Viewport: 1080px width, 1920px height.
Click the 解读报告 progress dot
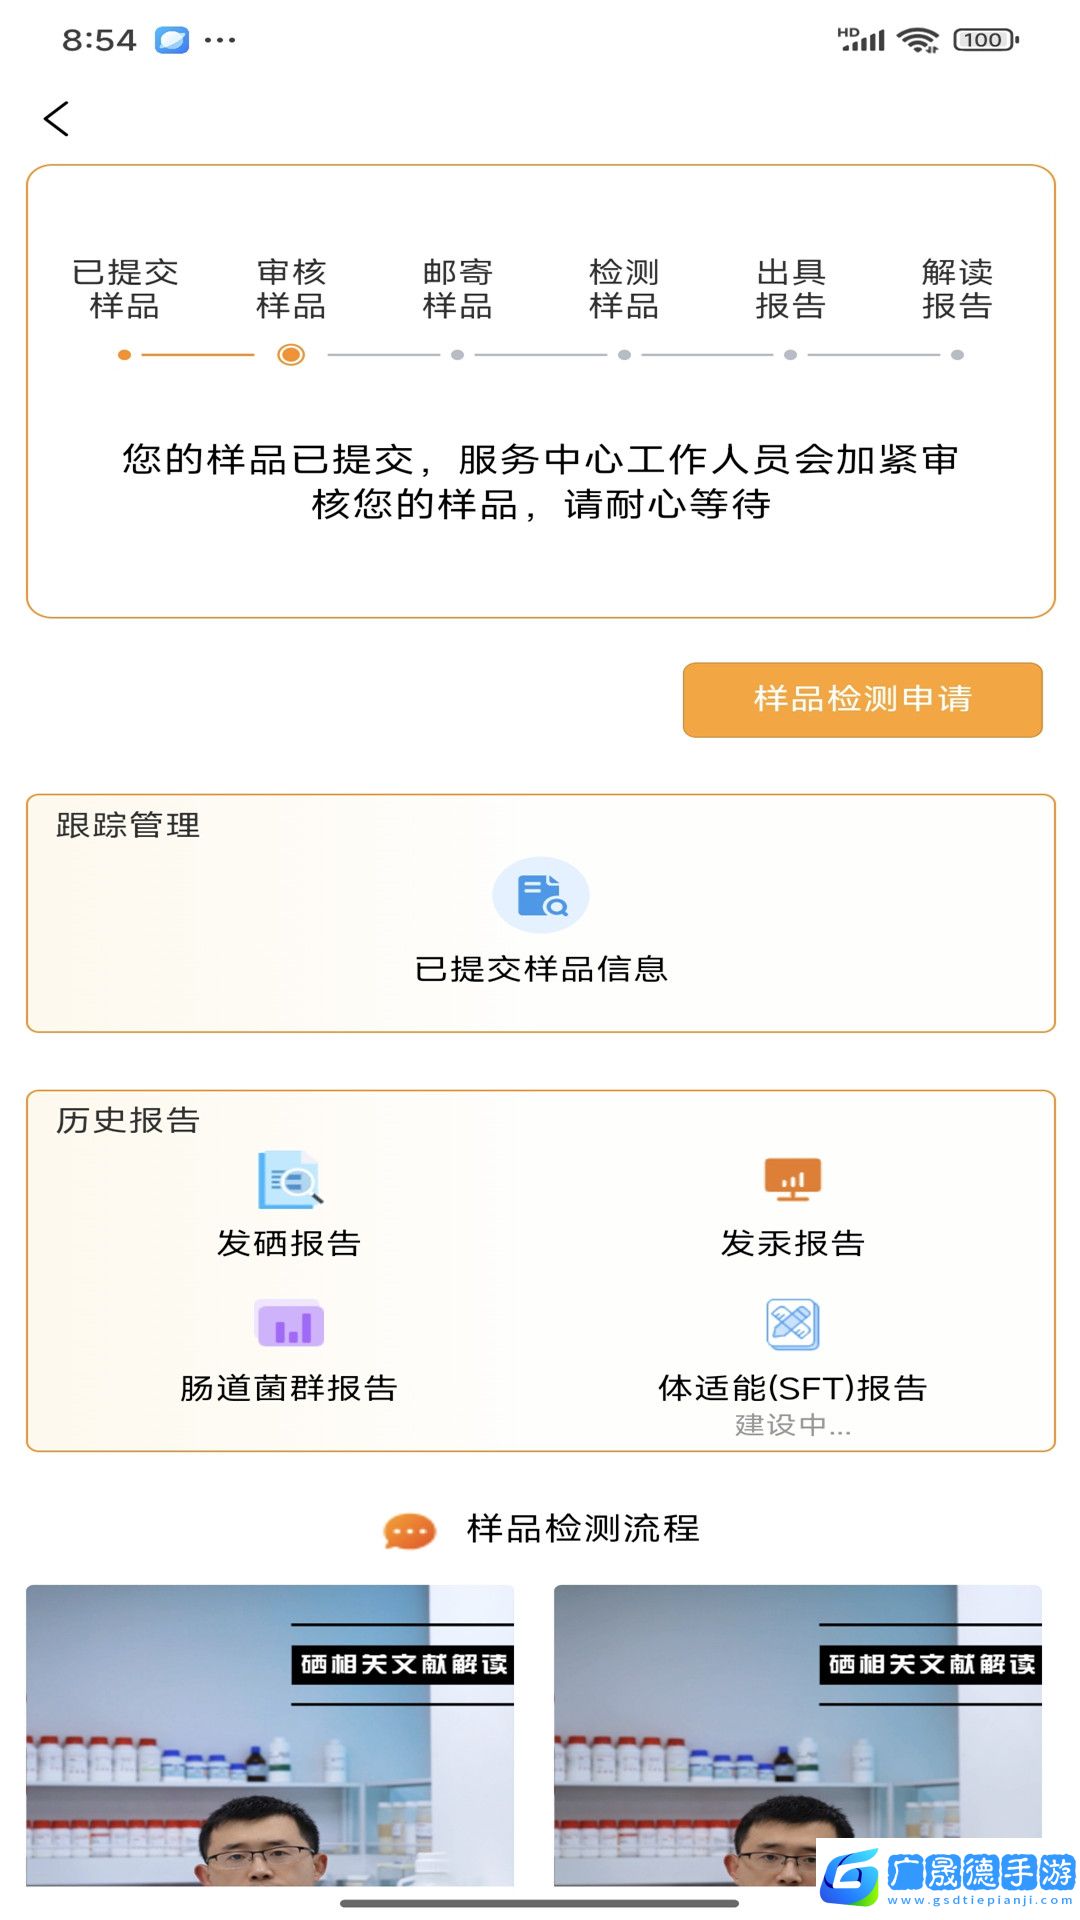[957, 355]
